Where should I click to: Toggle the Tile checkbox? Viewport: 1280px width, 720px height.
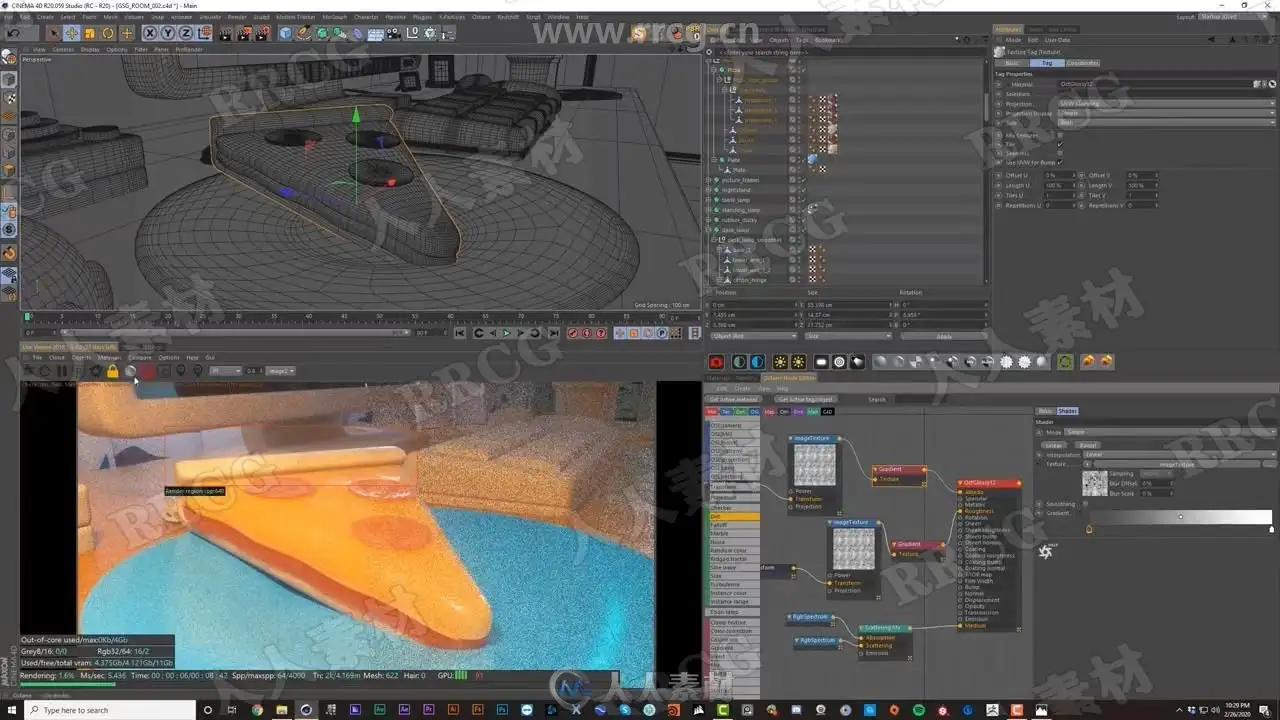(1060, 144)
